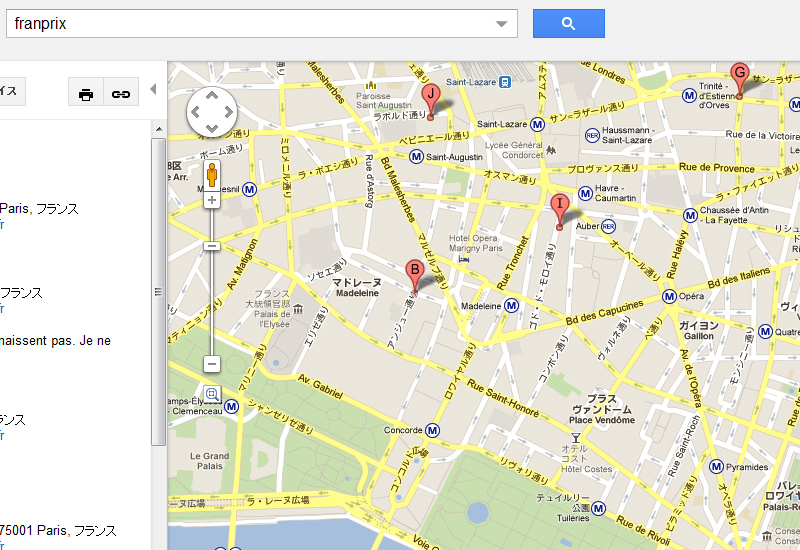
Task: Click Auber RER station icon
Action: 609,226
